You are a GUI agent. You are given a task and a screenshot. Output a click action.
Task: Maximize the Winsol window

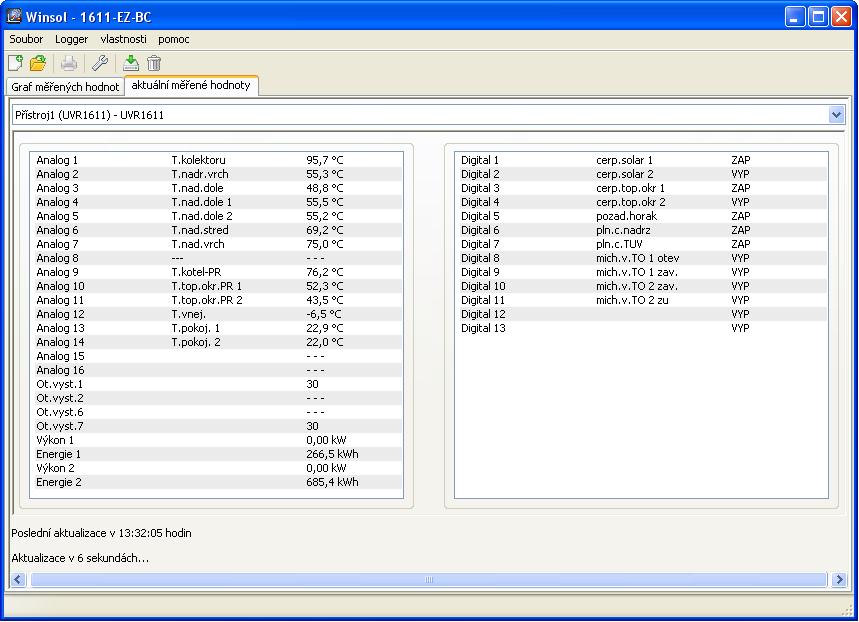[x=818, y=16]
